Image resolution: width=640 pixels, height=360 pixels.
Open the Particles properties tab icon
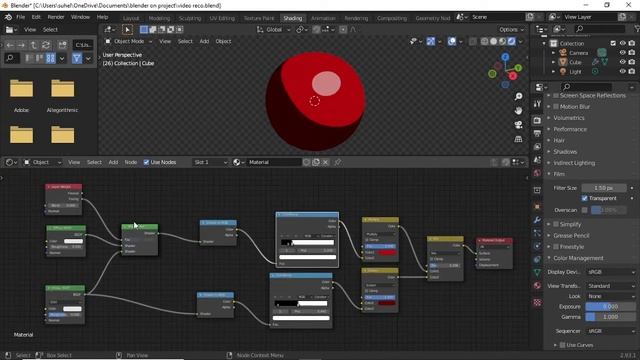point(537,233)
